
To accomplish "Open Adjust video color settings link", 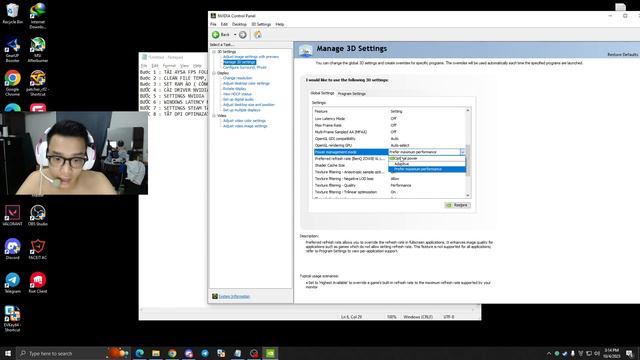I will 244,121.
